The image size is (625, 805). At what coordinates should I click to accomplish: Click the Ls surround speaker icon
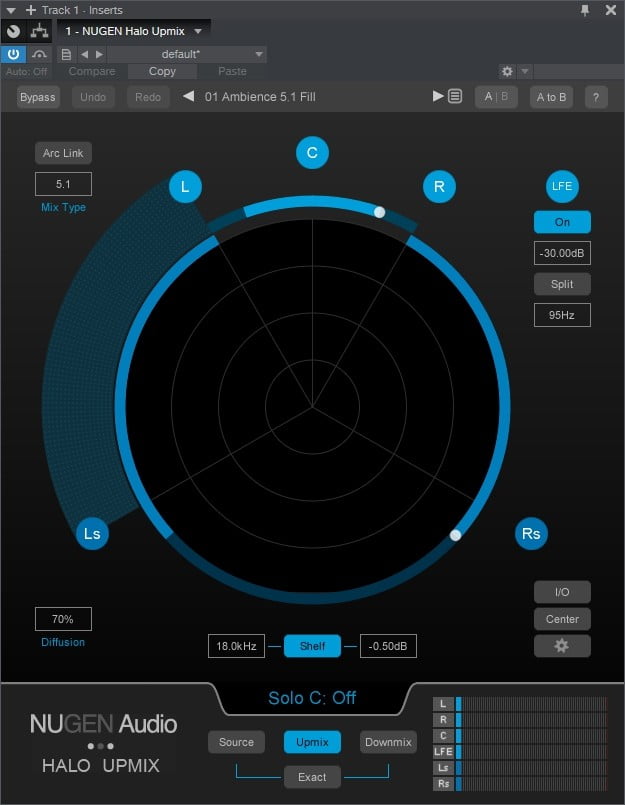[92, 533]
